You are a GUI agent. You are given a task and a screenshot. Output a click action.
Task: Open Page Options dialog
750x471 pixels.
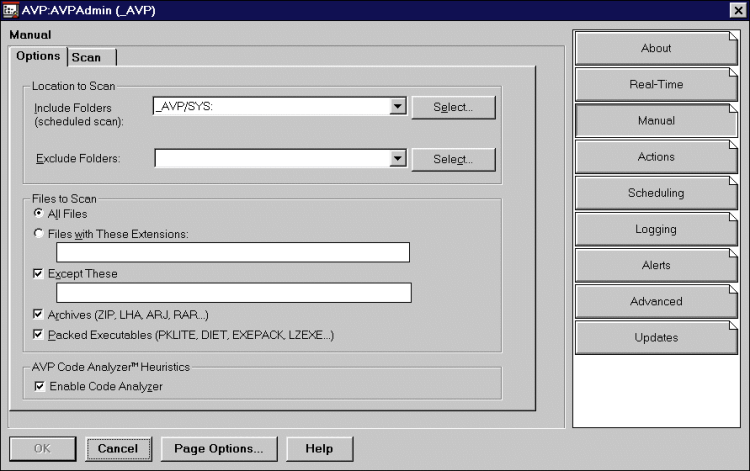[219, 449]
